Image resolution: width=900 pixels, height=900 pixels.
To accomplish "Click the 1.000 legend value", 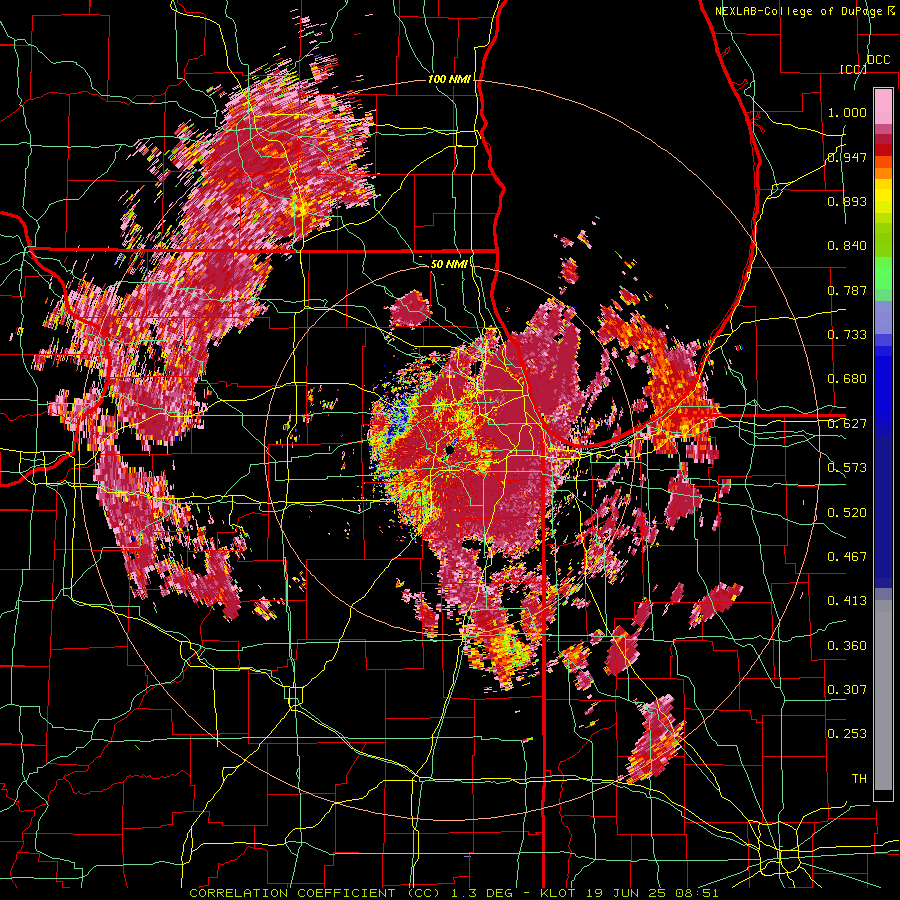I will coord(847,112).
